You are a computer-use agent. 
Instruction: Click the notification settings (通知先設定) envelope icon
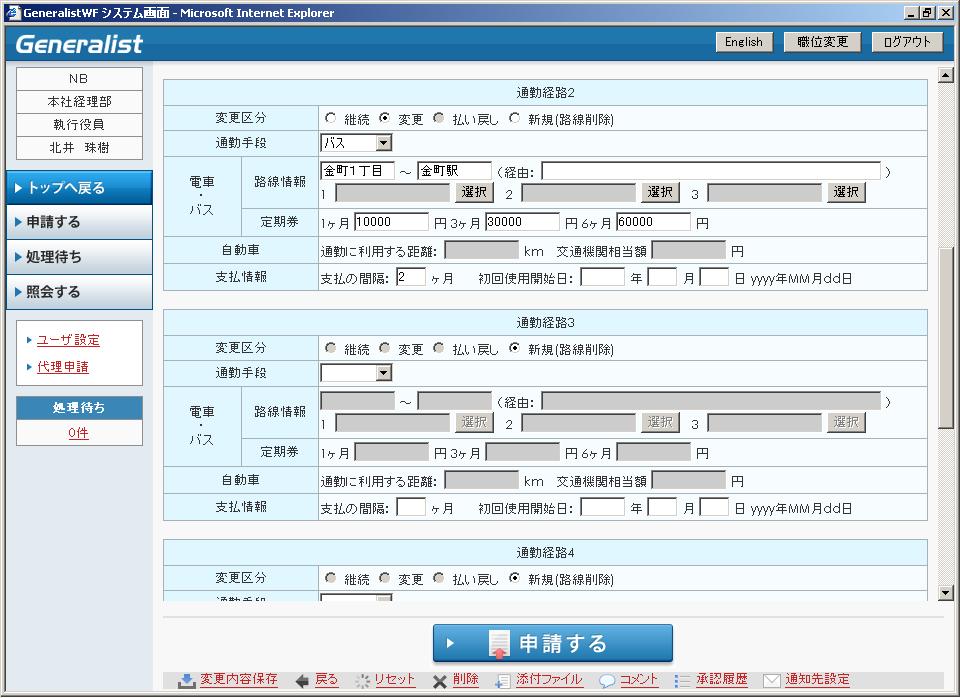click(x=771, y=681)
